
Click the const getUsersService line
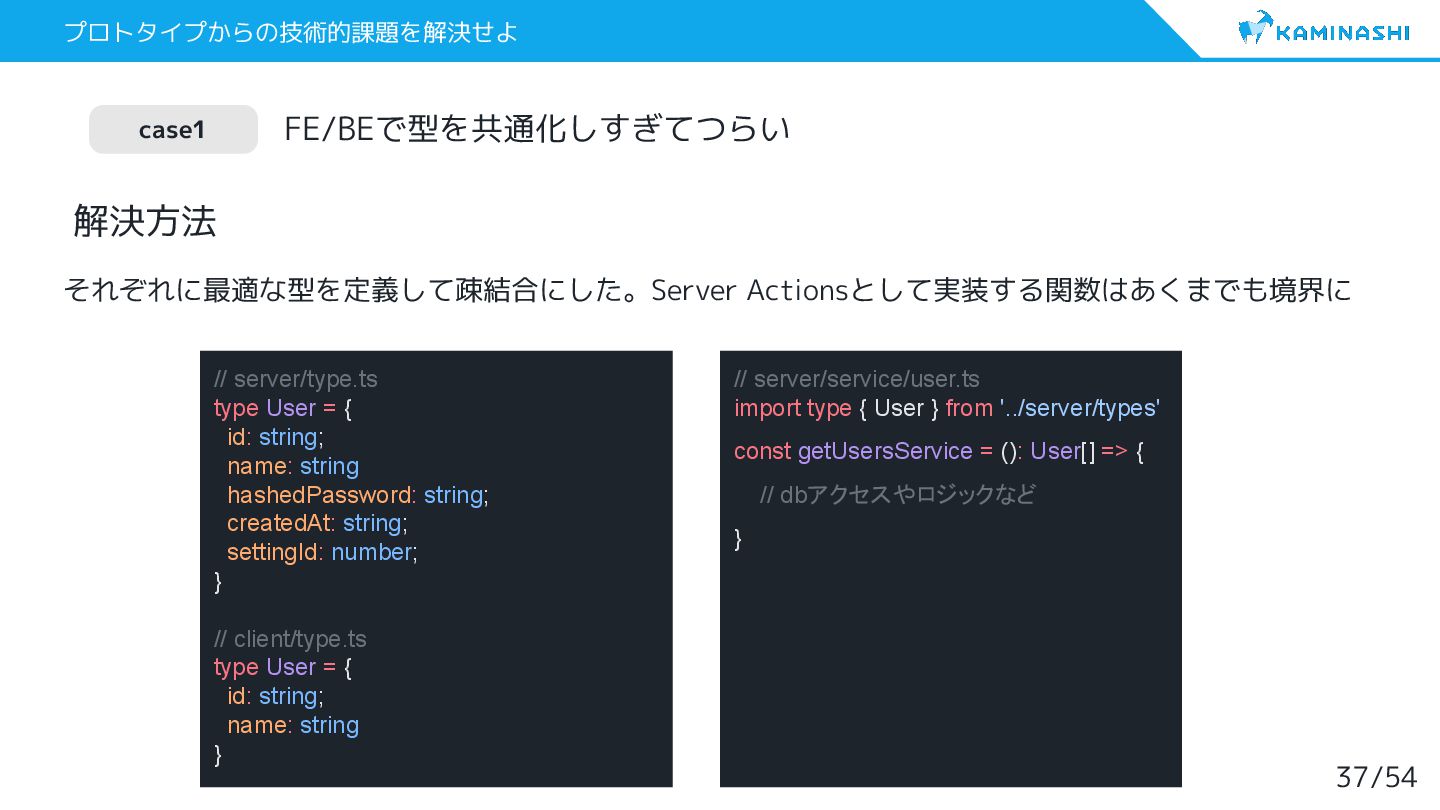click(x=939, y=451)
